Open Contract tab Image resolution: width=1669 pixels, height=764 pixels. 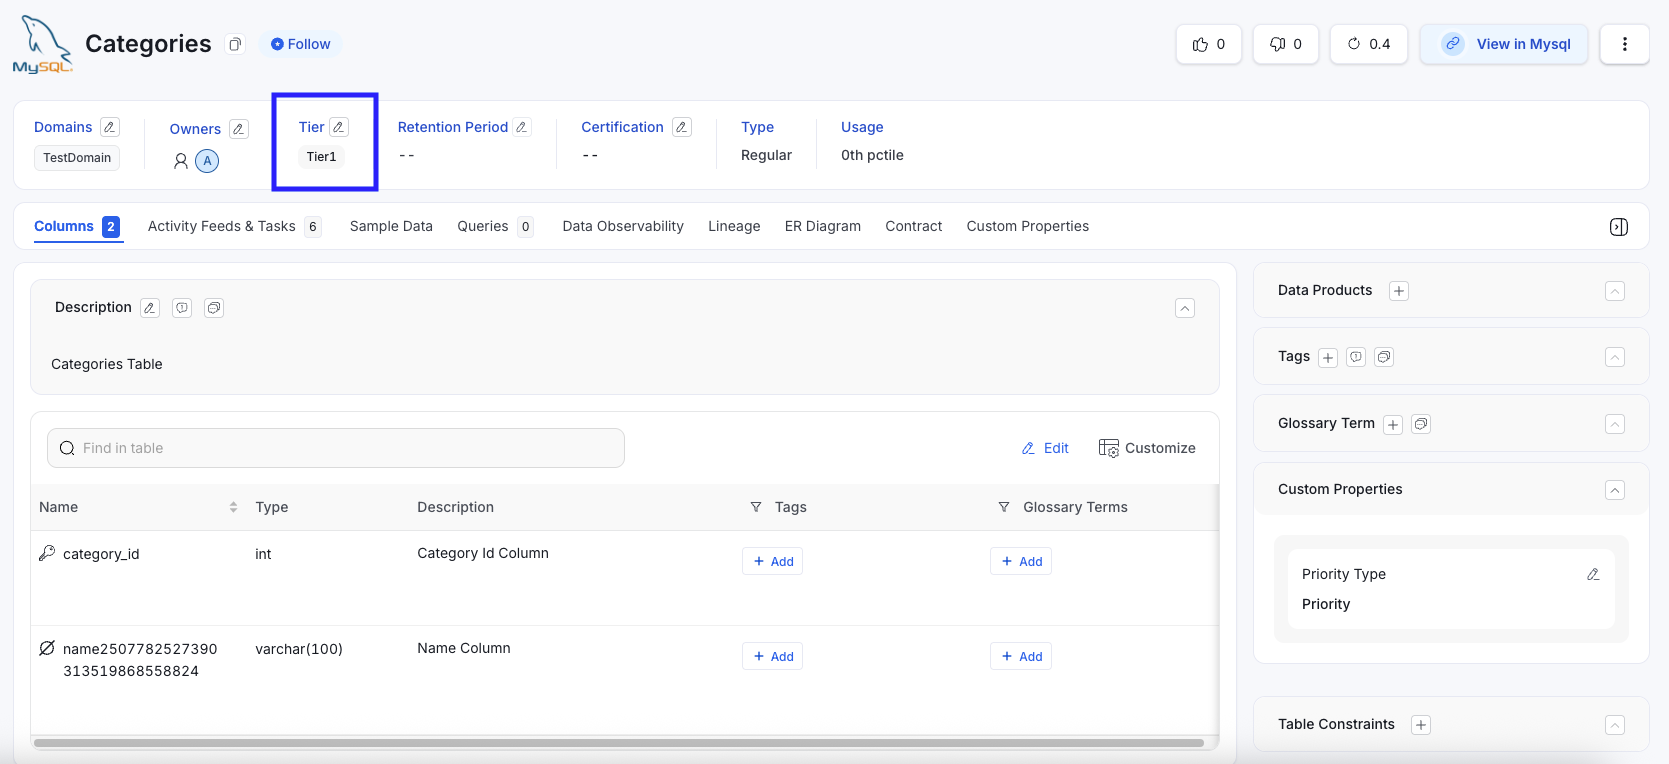click(914, 227)
